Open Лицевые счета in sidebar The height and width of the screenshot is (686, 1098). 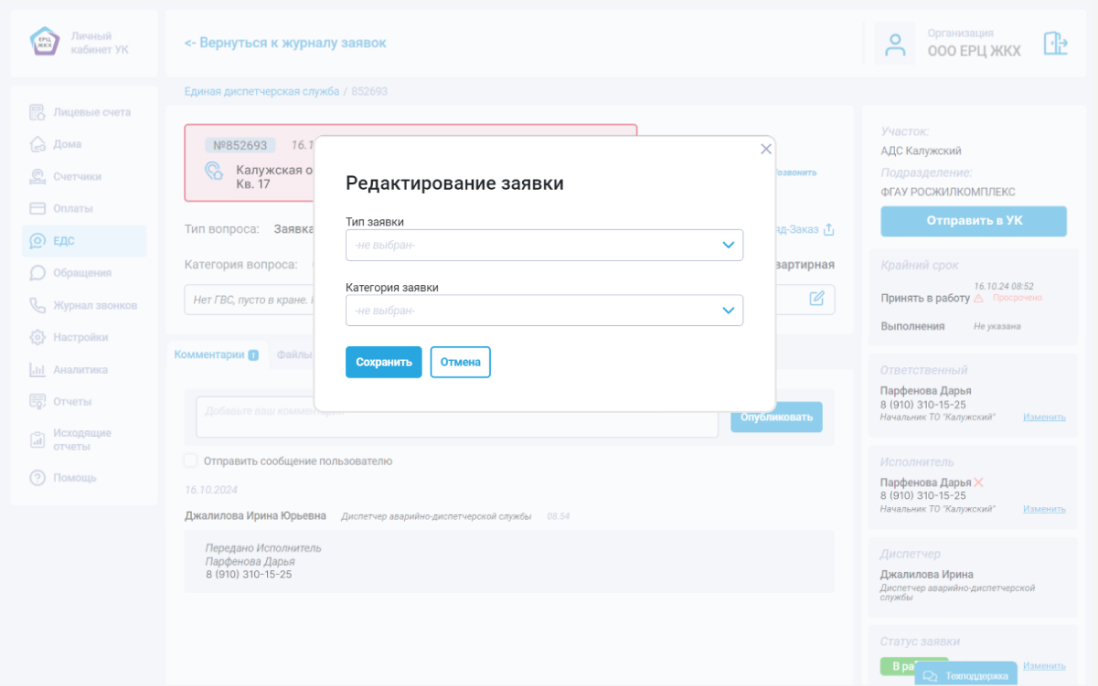(x=91, y=112)
